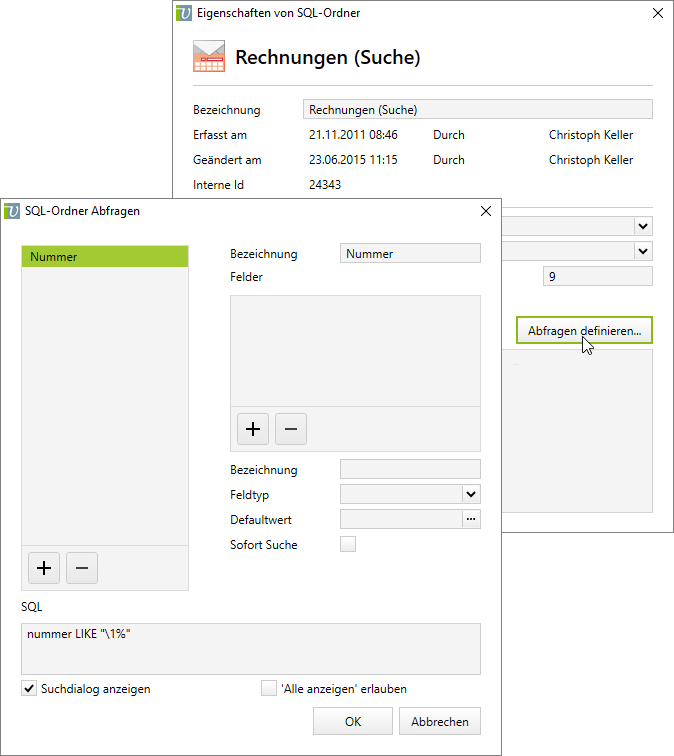Image resolution: width=674 pixels, height=756 pixels.
Task: Enable the Sofort Suche checkbox
Action: pyautogui.click(x=348, y=544)
